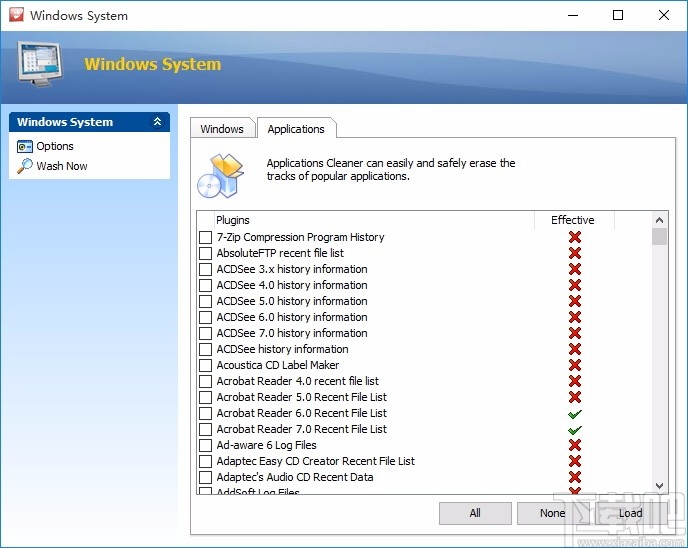Screen dimensions: 688x548
Task: Select the Applications tab
Action: pos(296,129)
